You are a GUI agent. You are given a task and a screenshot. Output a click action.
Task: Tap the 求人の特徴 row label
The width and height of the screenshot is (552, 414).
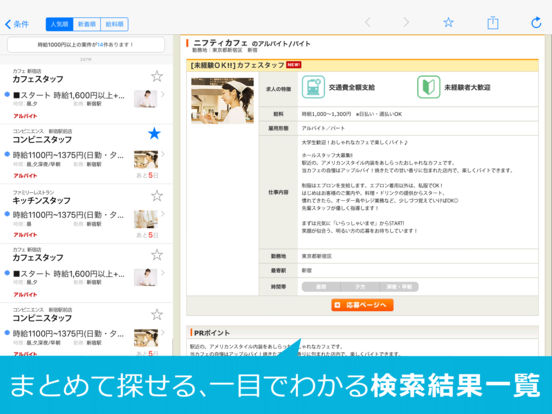[278, 89]
